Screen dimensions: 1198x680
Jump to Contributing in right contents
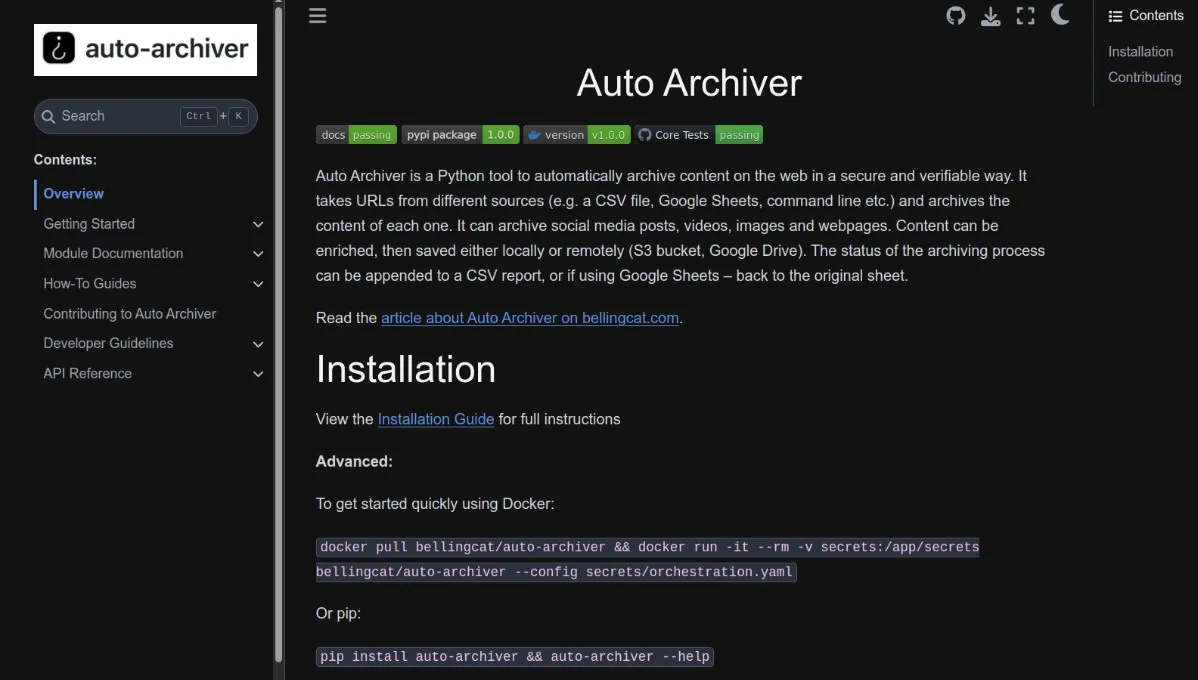[x=1144, y=77]
